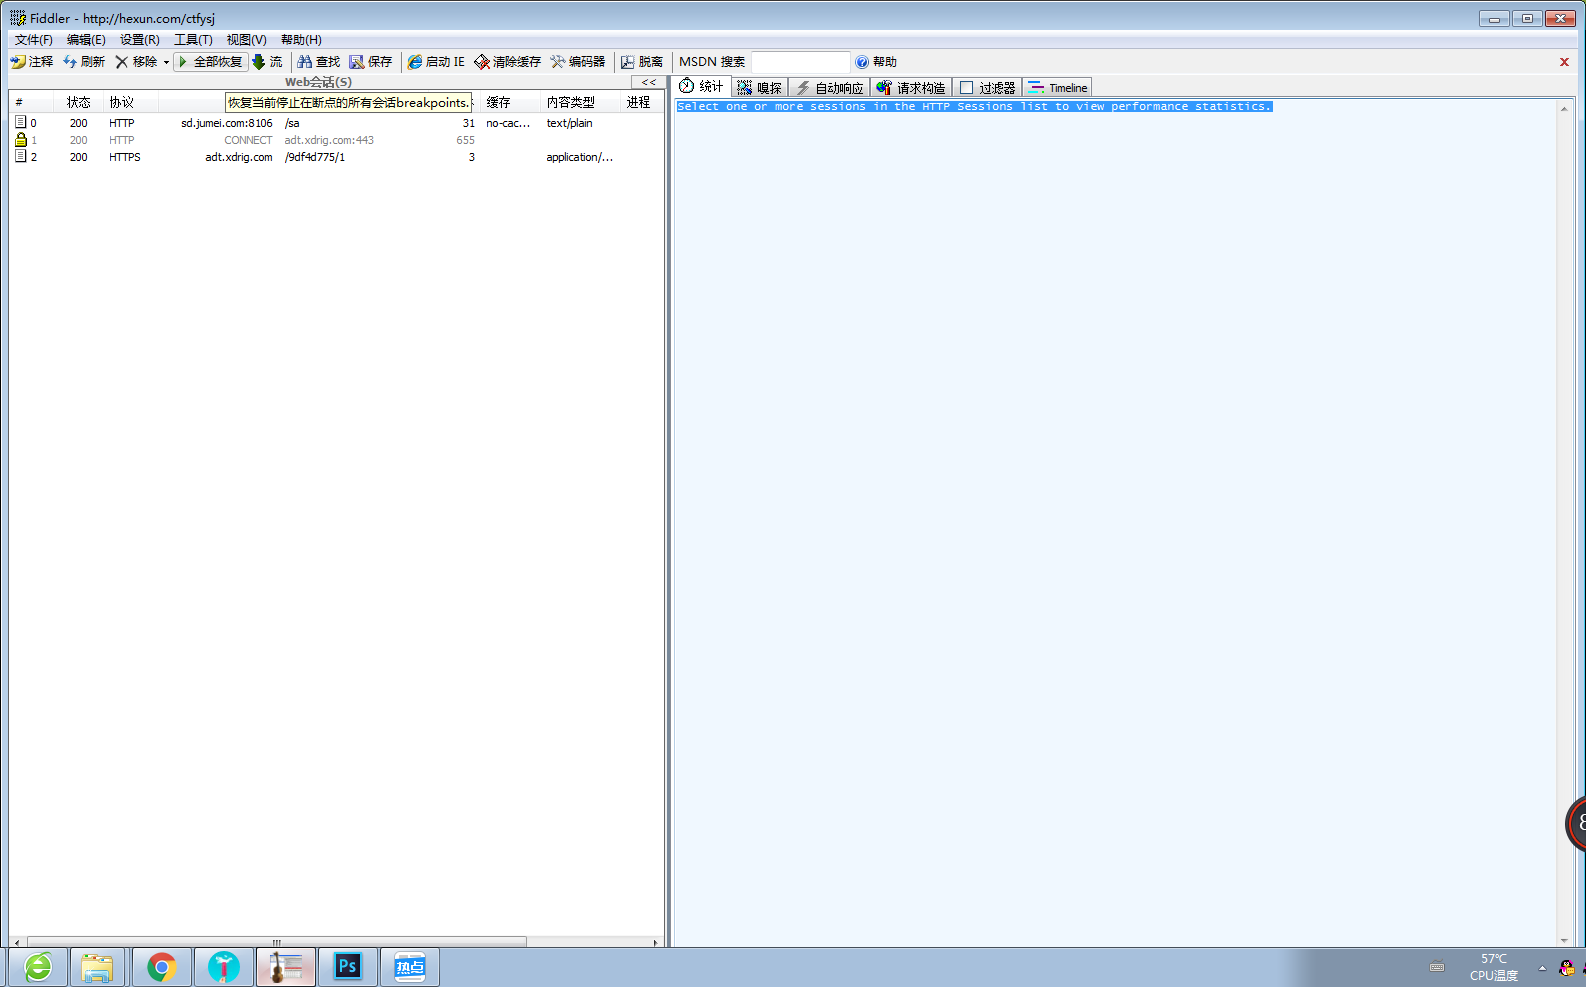Switch to the Timeline tab
This screenshot has width=1586, height=987.
[1057, 88]
